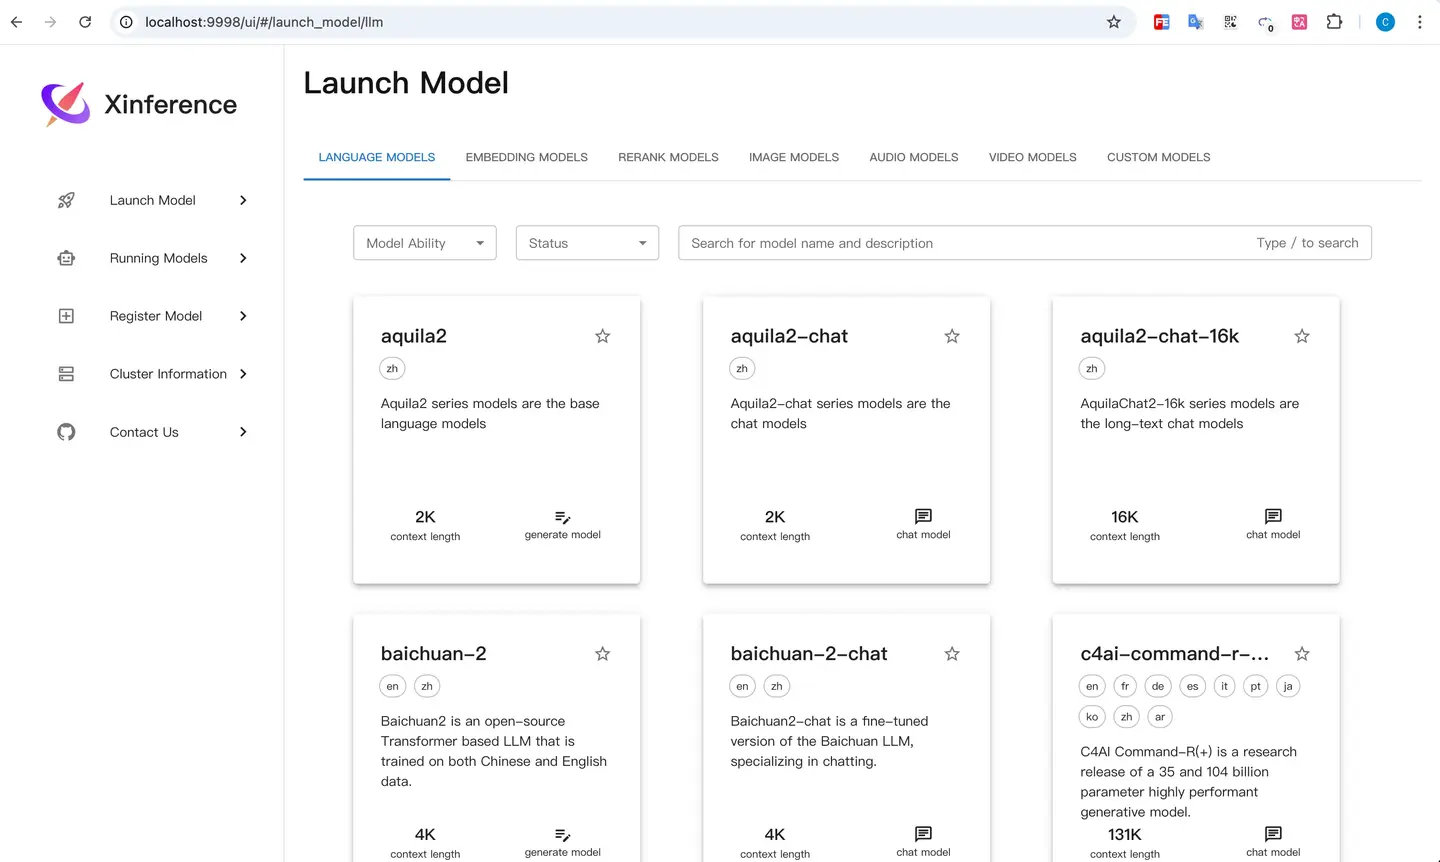The image size is (1440, 862).
Task: Click the chat model icon on aquila2-chat card
Action: (922, 517)
